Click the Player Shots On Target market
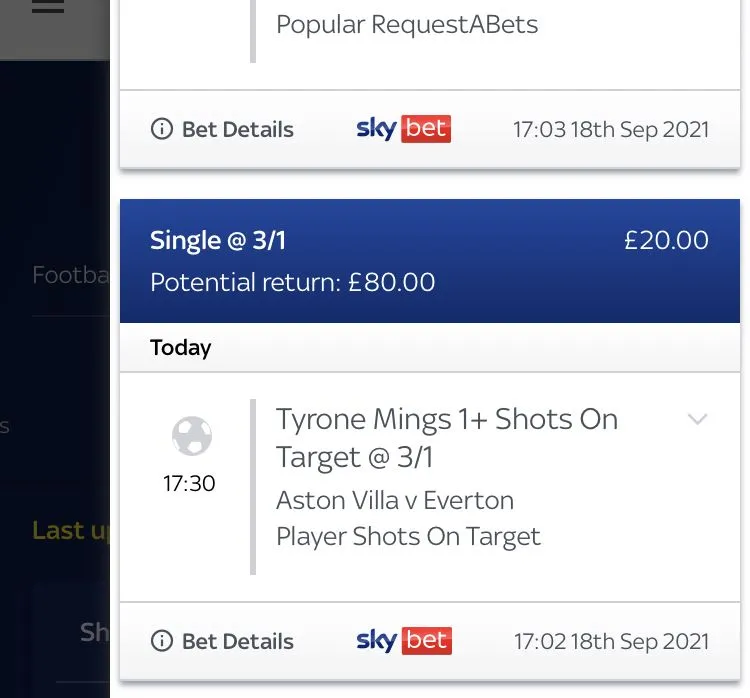 [x=408, y=536]
